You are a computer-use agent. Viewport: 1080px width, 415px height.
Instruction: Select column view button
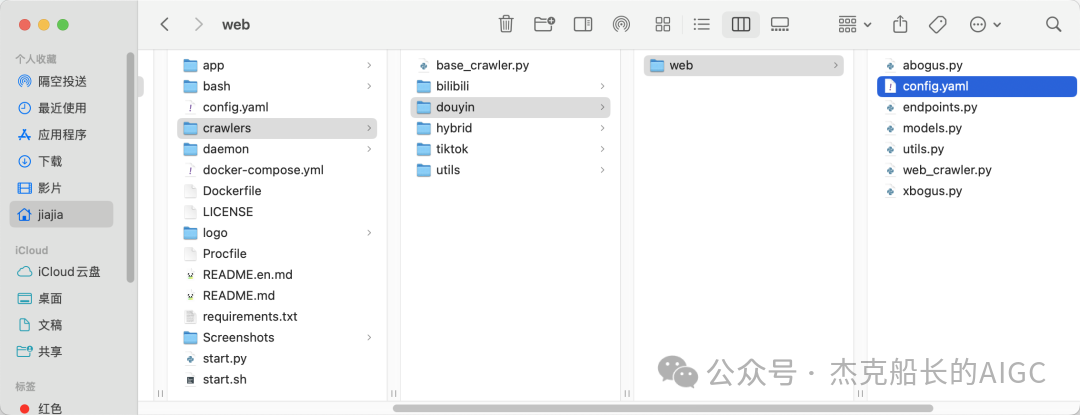[740, 25]
